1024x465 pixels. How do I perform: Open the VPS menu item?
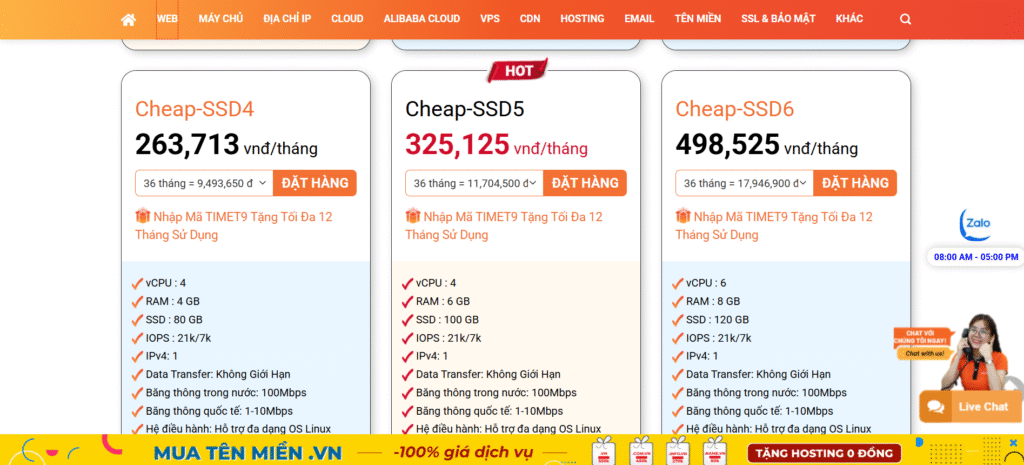click(490, 19)
